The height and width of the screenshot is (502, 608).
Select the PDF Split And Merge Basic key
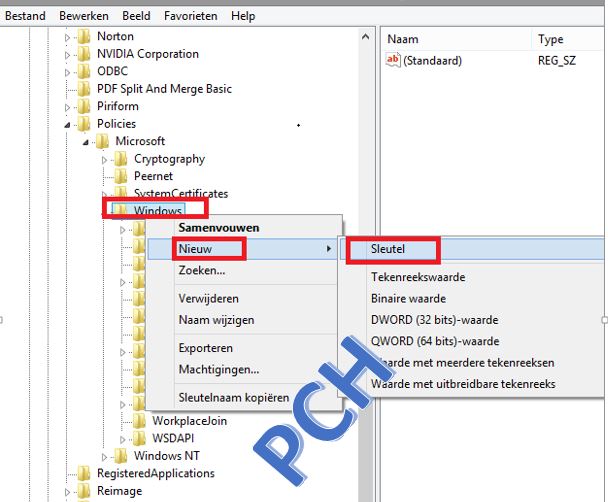164,89
